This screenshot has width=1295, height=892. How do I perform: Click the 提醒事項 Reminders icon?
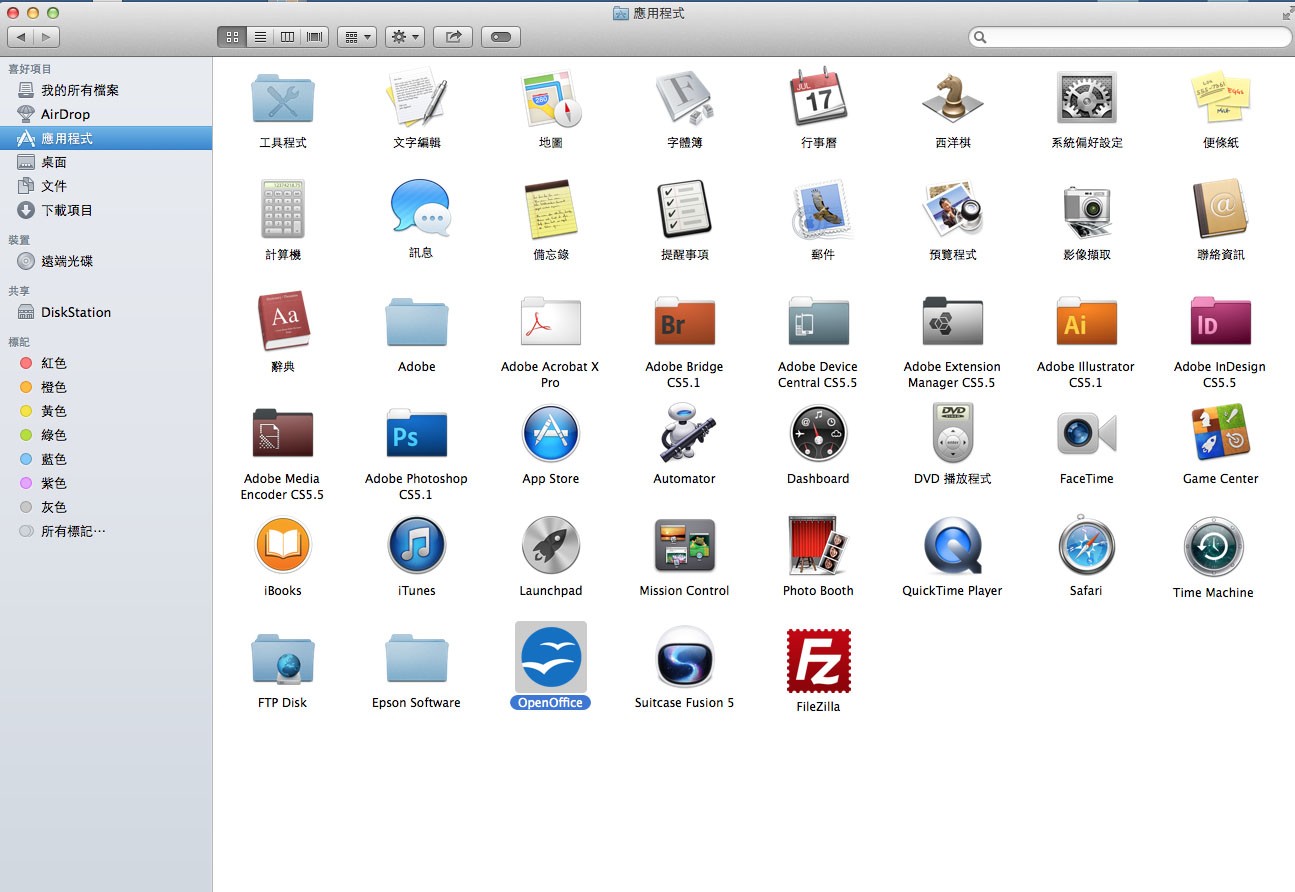pyautogui.click(x=685, y=210)
